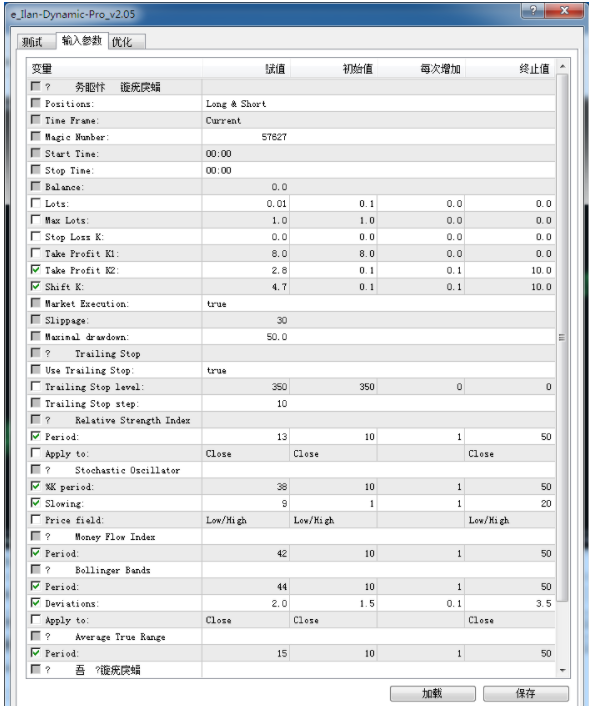Select the Trailing Stop section header row
Image resolution: width=589 pixels, height=706 pixels.
pyautogui.click(x=291, y=353)
